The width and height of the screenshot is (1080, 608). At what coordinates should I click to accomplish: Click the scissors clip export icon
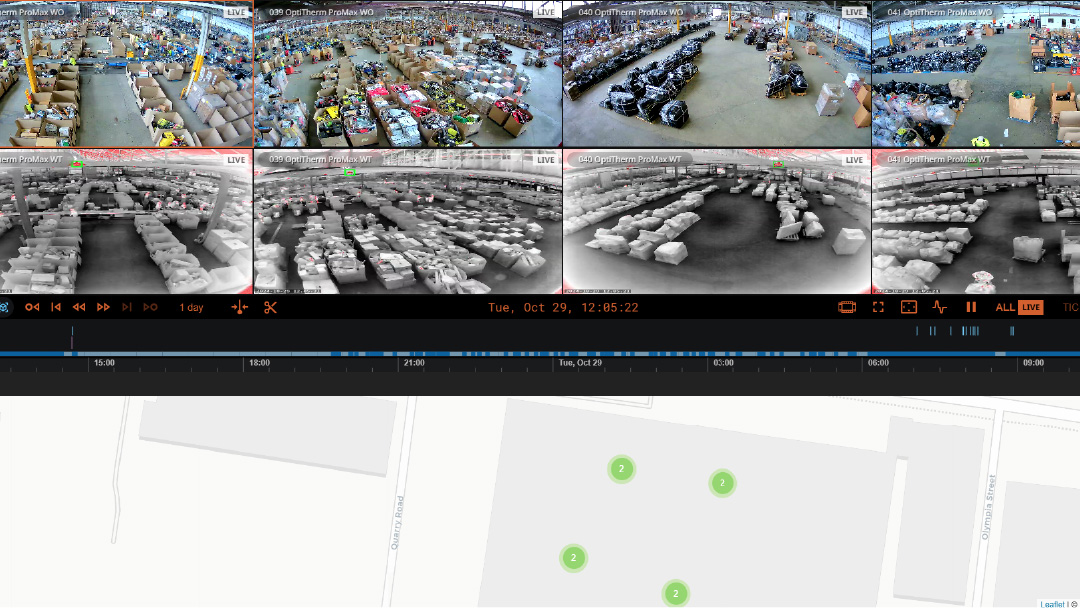pos(270,307)
